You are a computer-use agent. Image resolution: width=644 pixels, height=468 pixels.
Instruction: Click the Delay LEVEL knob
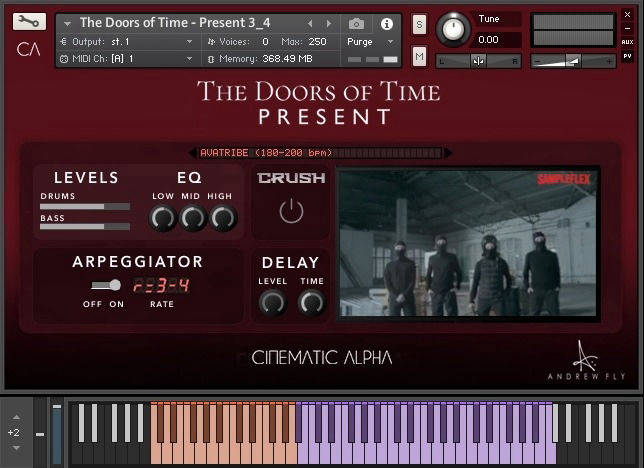point(272,303)
